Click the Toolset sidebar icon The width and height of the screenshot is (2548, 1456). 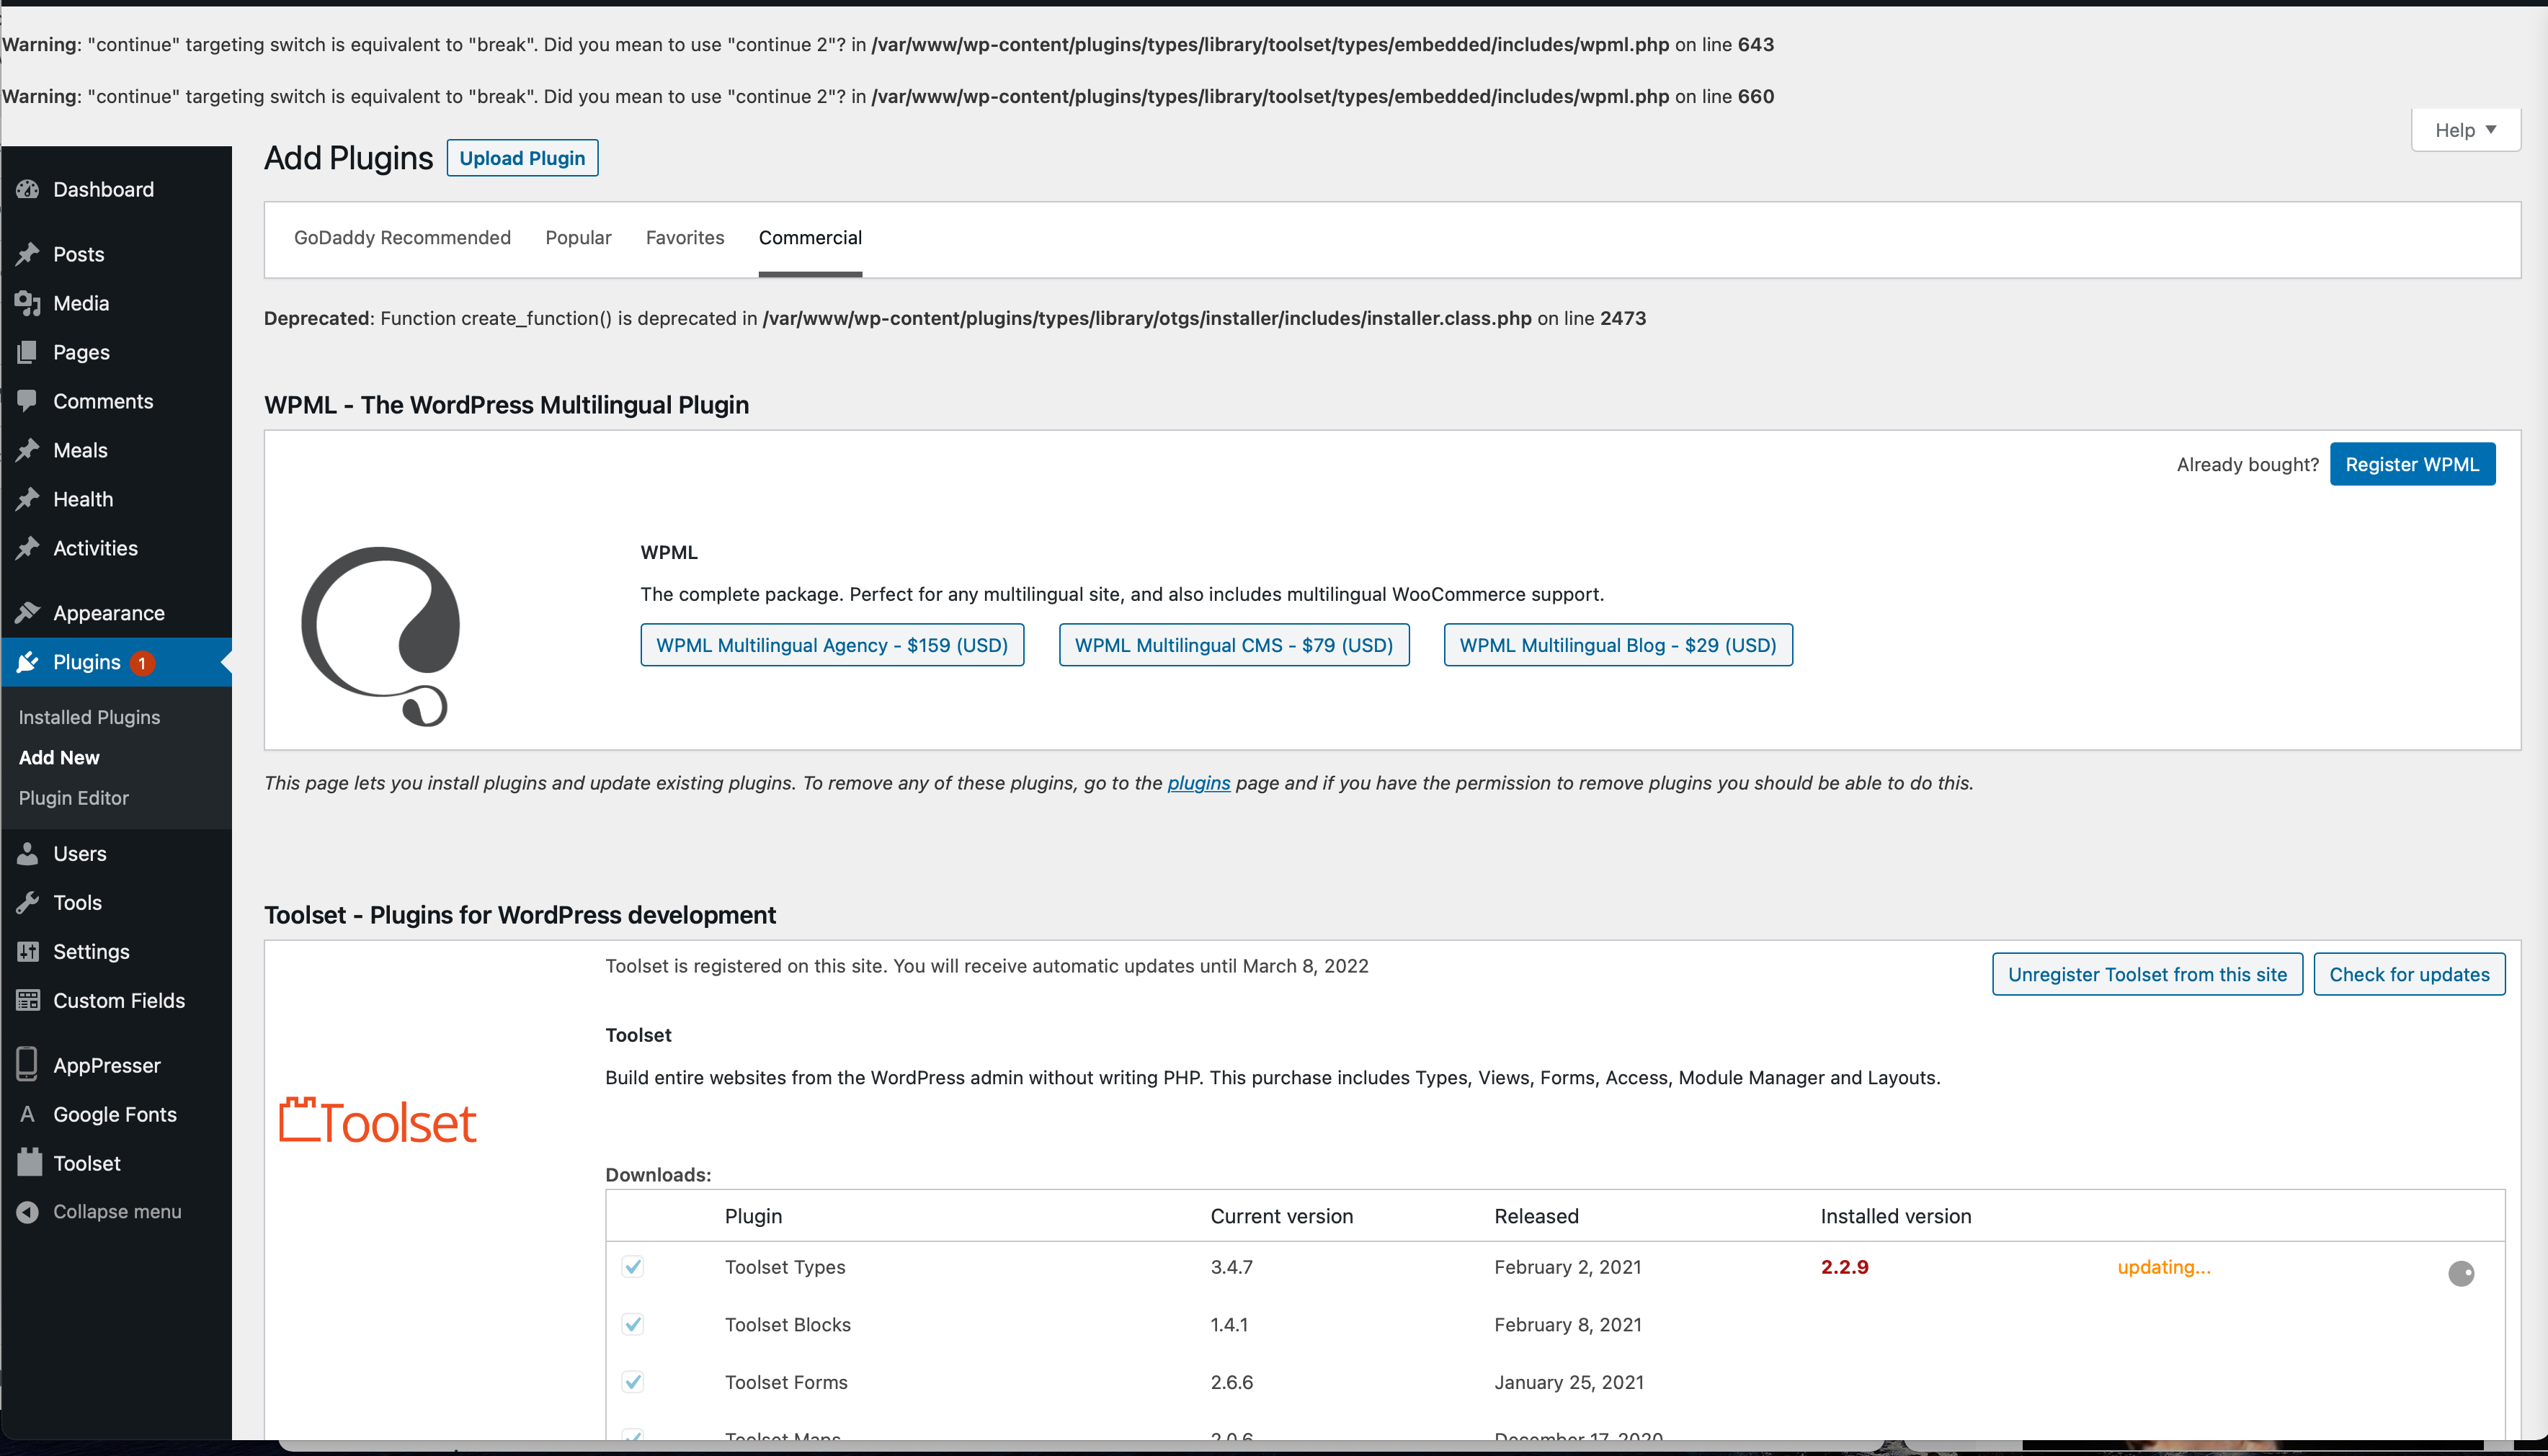click(x=29, y=1162)
